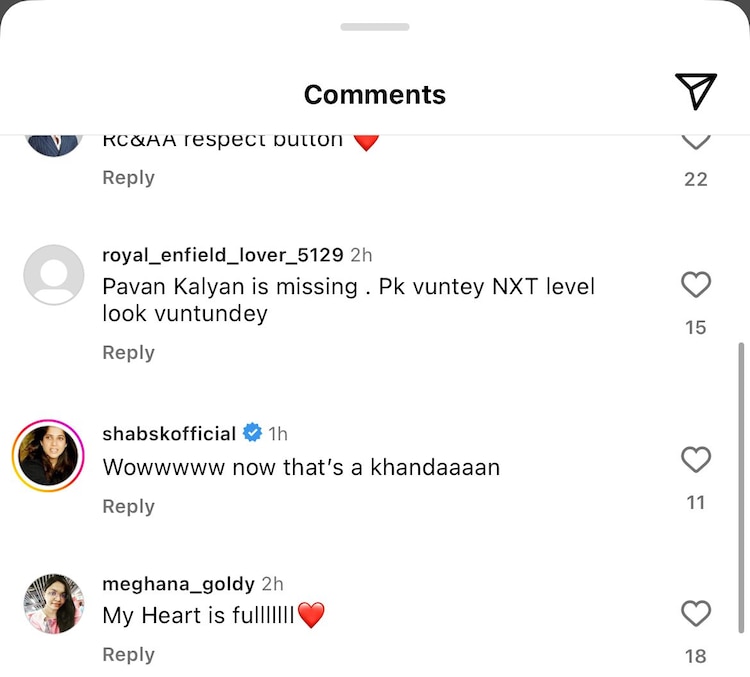Open the shabskofficial username link
This screenshot has height=677, width=750.
[169, 434]
